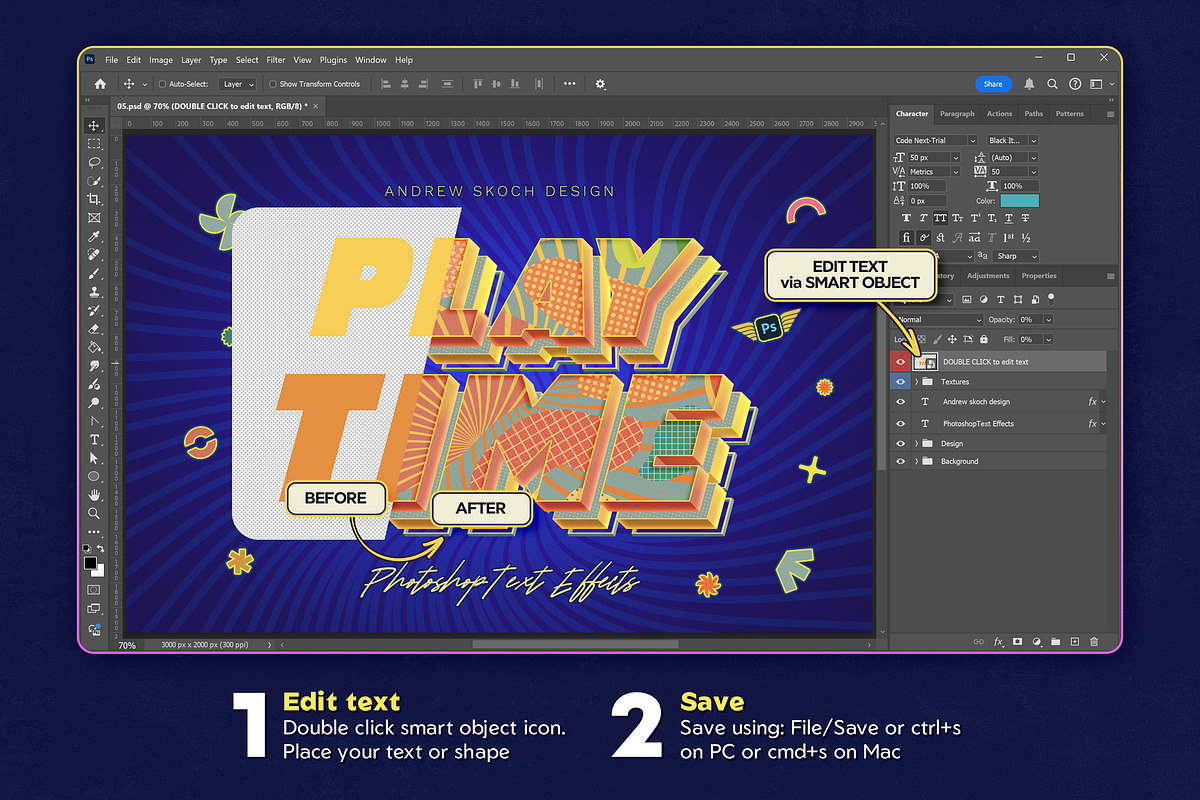Viewport: 1200px width, 800px height.
Task: Open the Layer menu
Action: [191, 60]
